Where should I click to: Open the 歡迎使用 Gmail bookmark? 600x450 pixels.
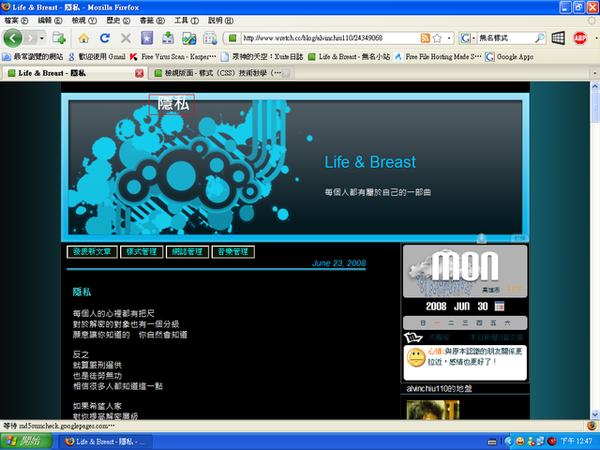point(97,57)
